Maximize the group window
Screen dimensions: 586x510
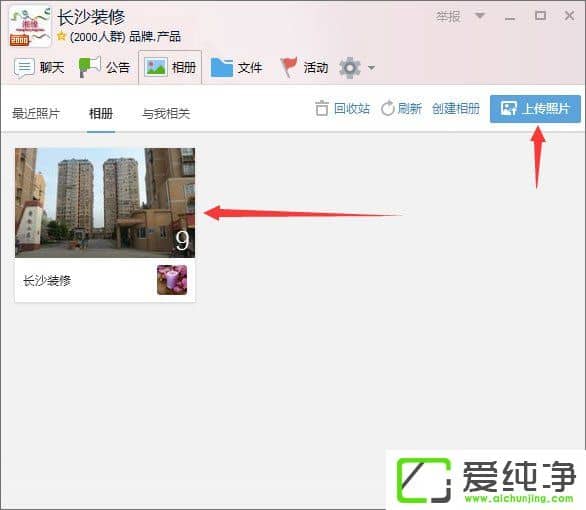click(540, 16)
